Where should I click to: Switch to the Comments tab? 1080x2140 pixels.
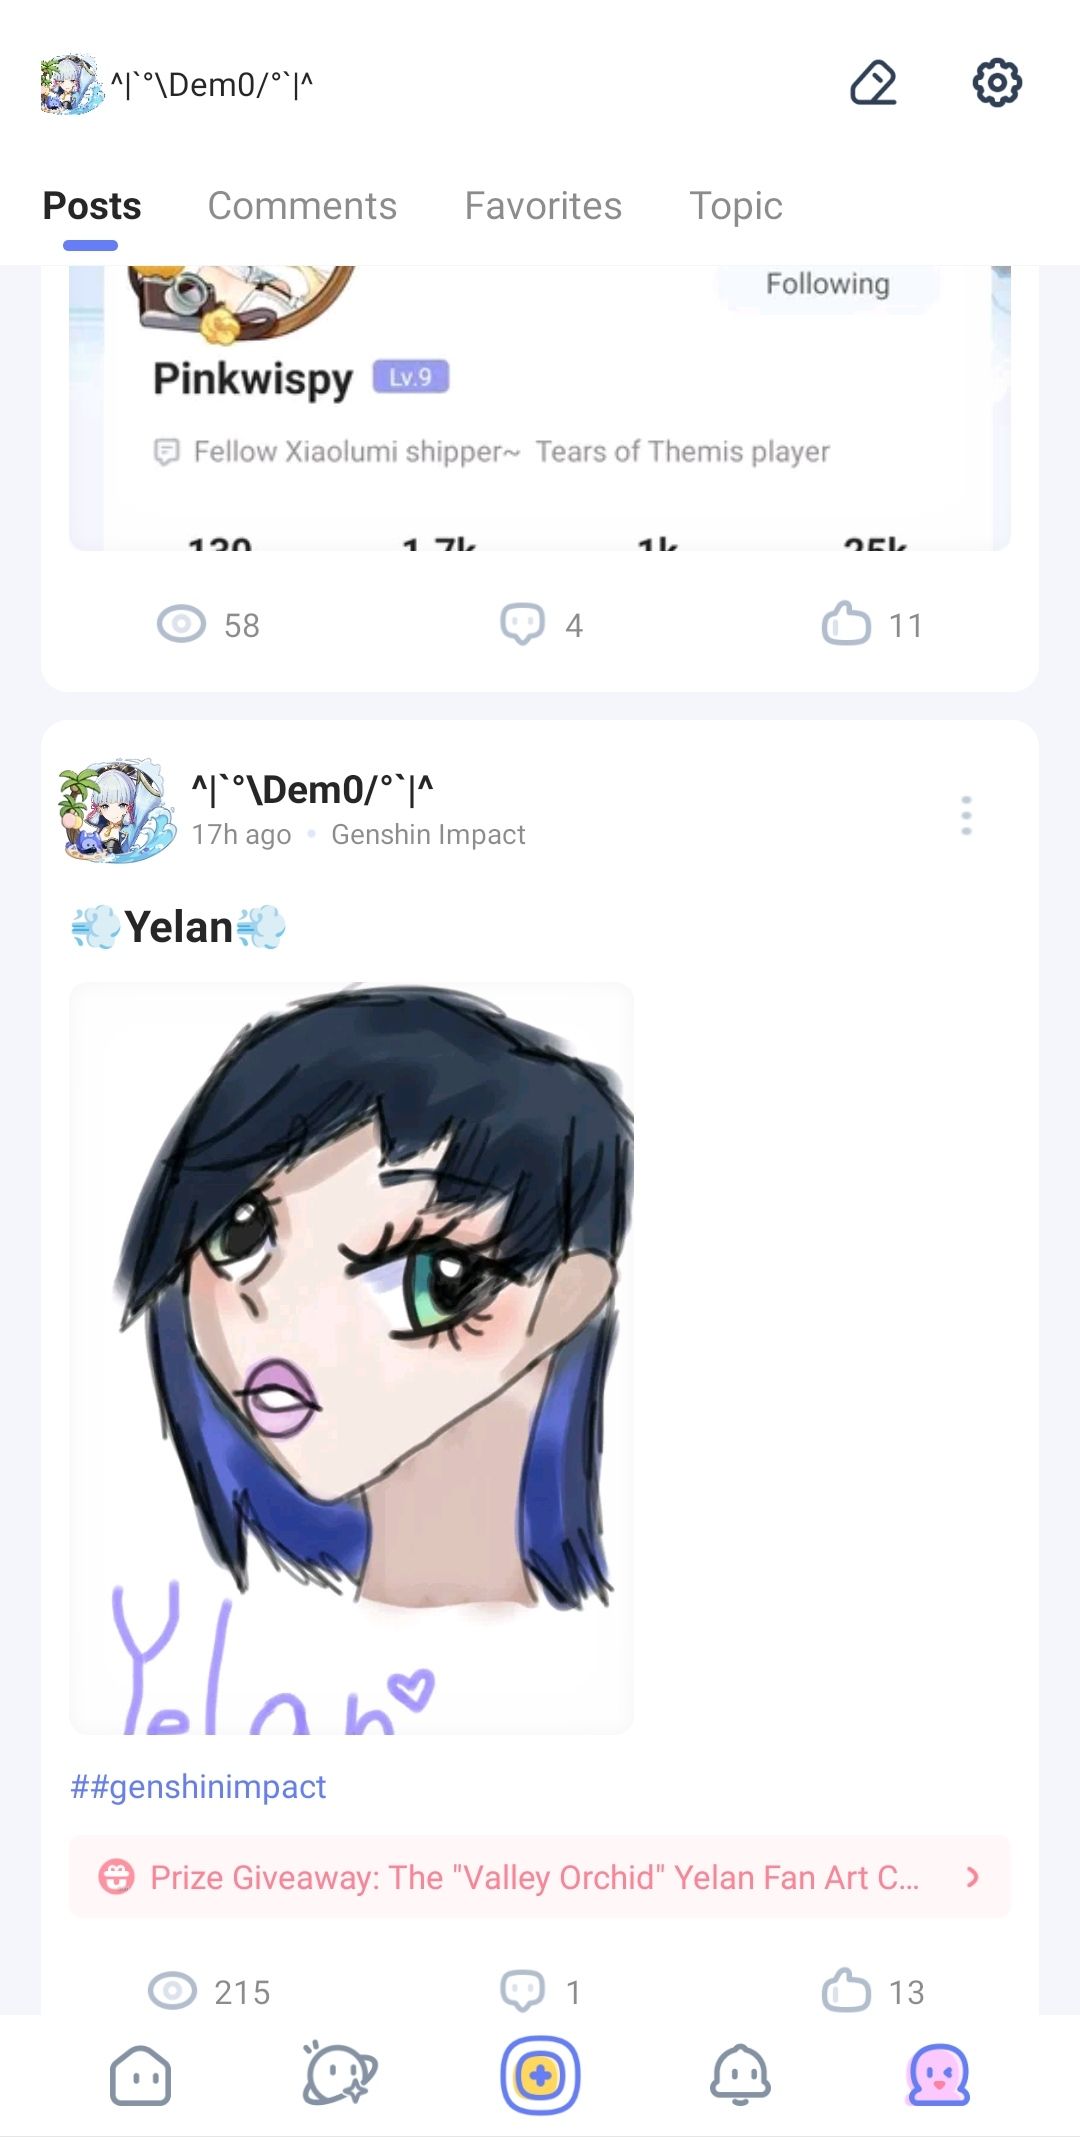tap(302, 206)
